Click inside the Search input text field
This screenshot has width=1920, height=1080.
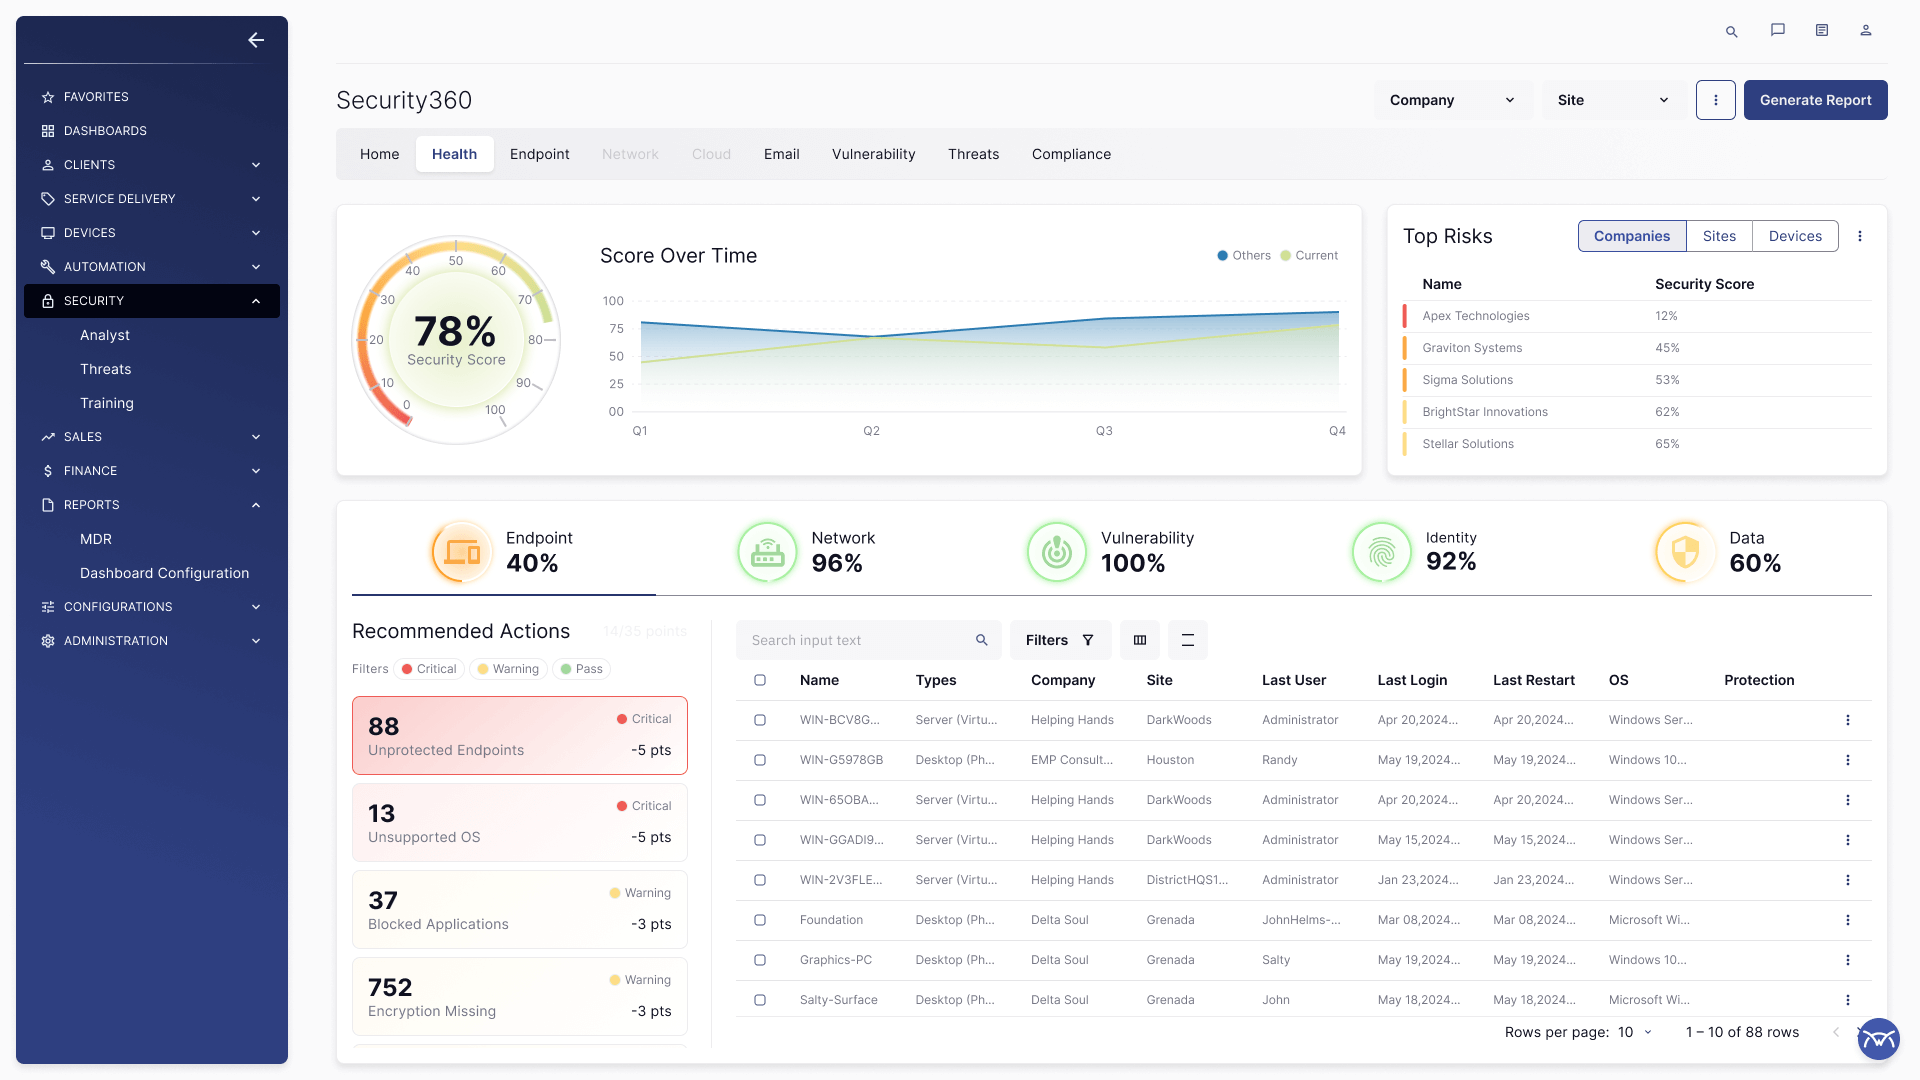860,640
